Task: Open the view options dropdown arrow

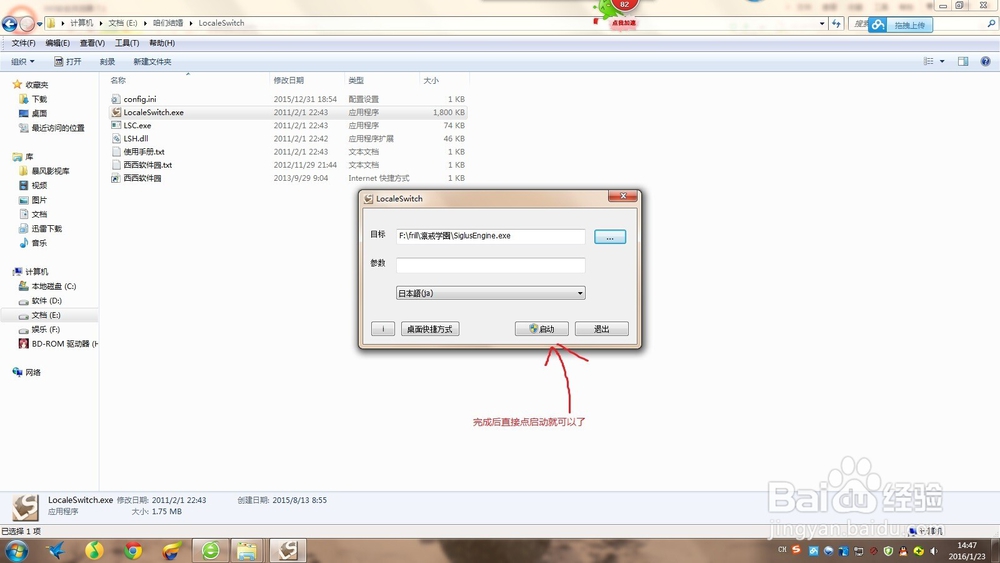Action: click(x=942, y=61)
